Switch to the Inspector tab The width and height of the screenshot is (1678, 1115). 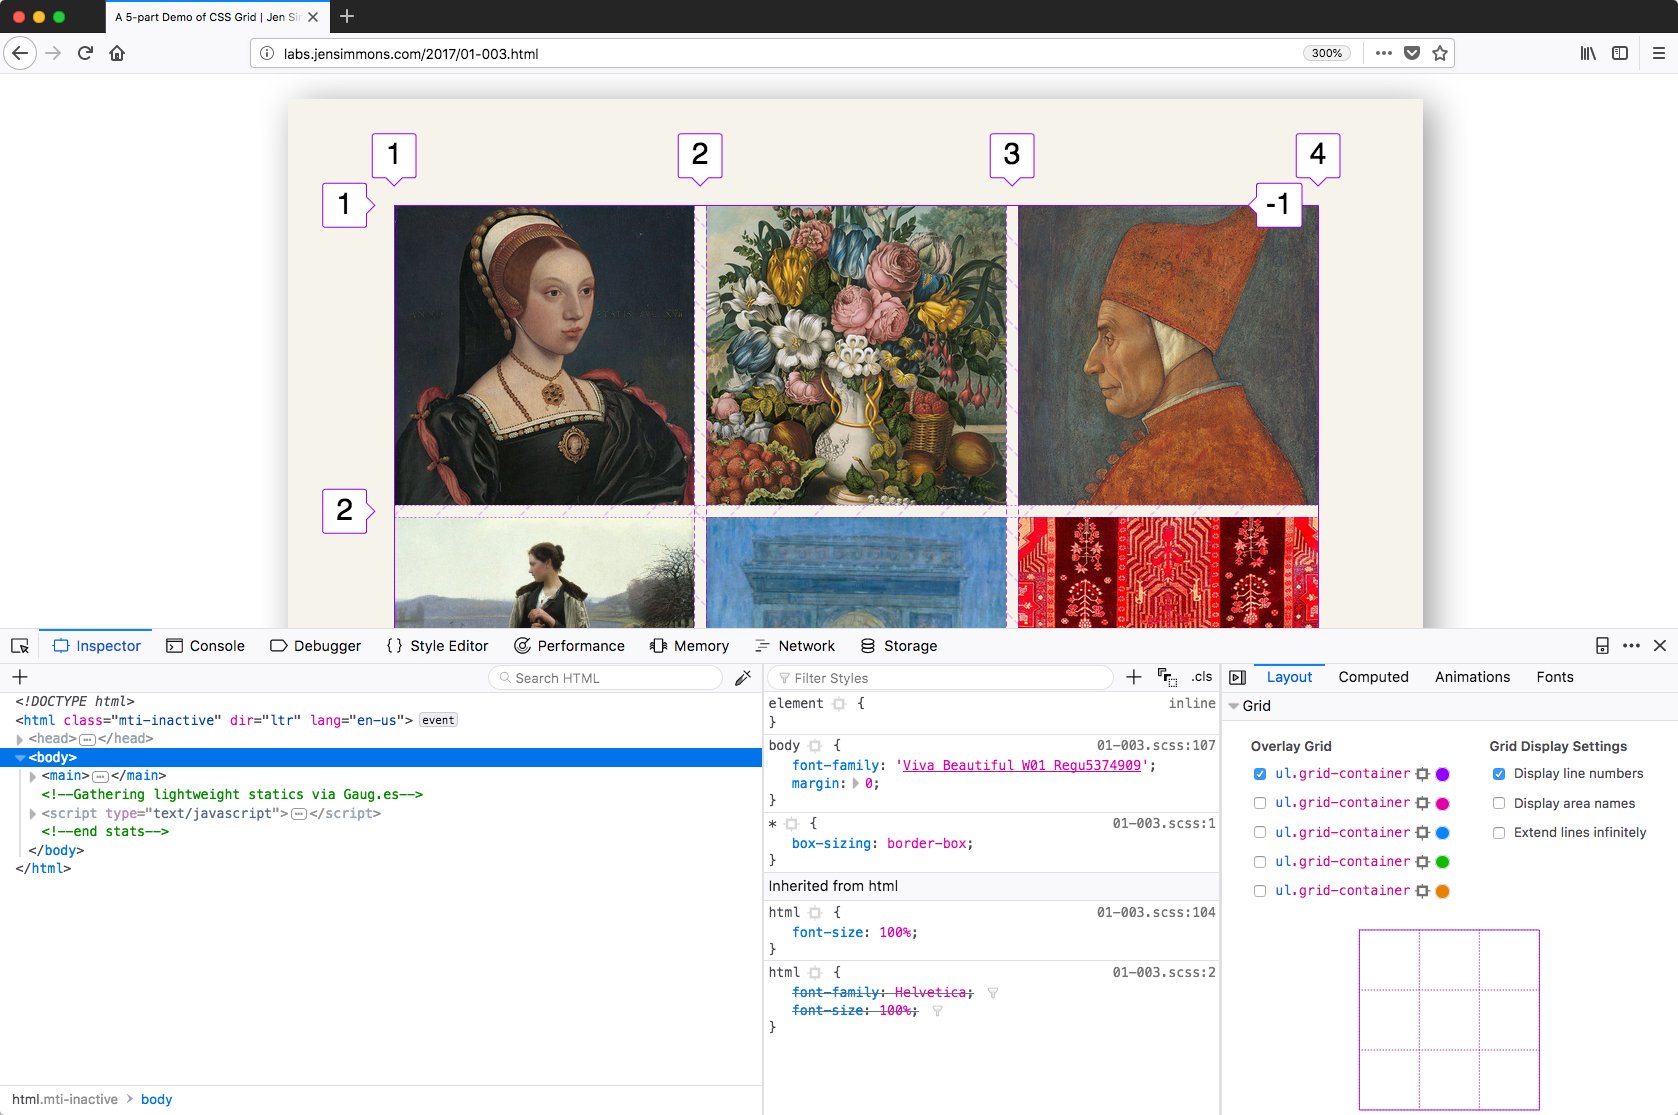(x=96, y=646)
